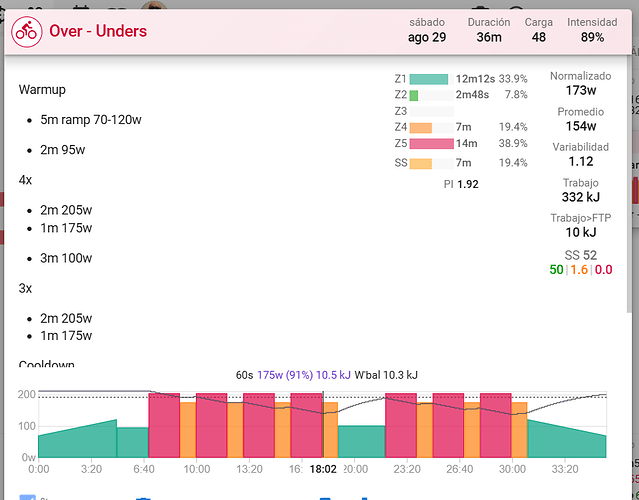Click the cooldown ramp segment at chart end

(567, 442)
